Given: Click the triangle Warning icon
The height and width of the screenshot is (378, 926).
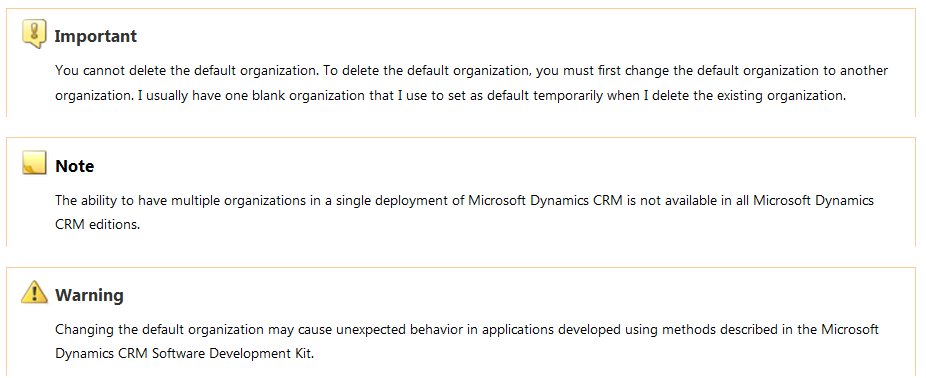Looking at the screenshot, I should click(34, 292).
